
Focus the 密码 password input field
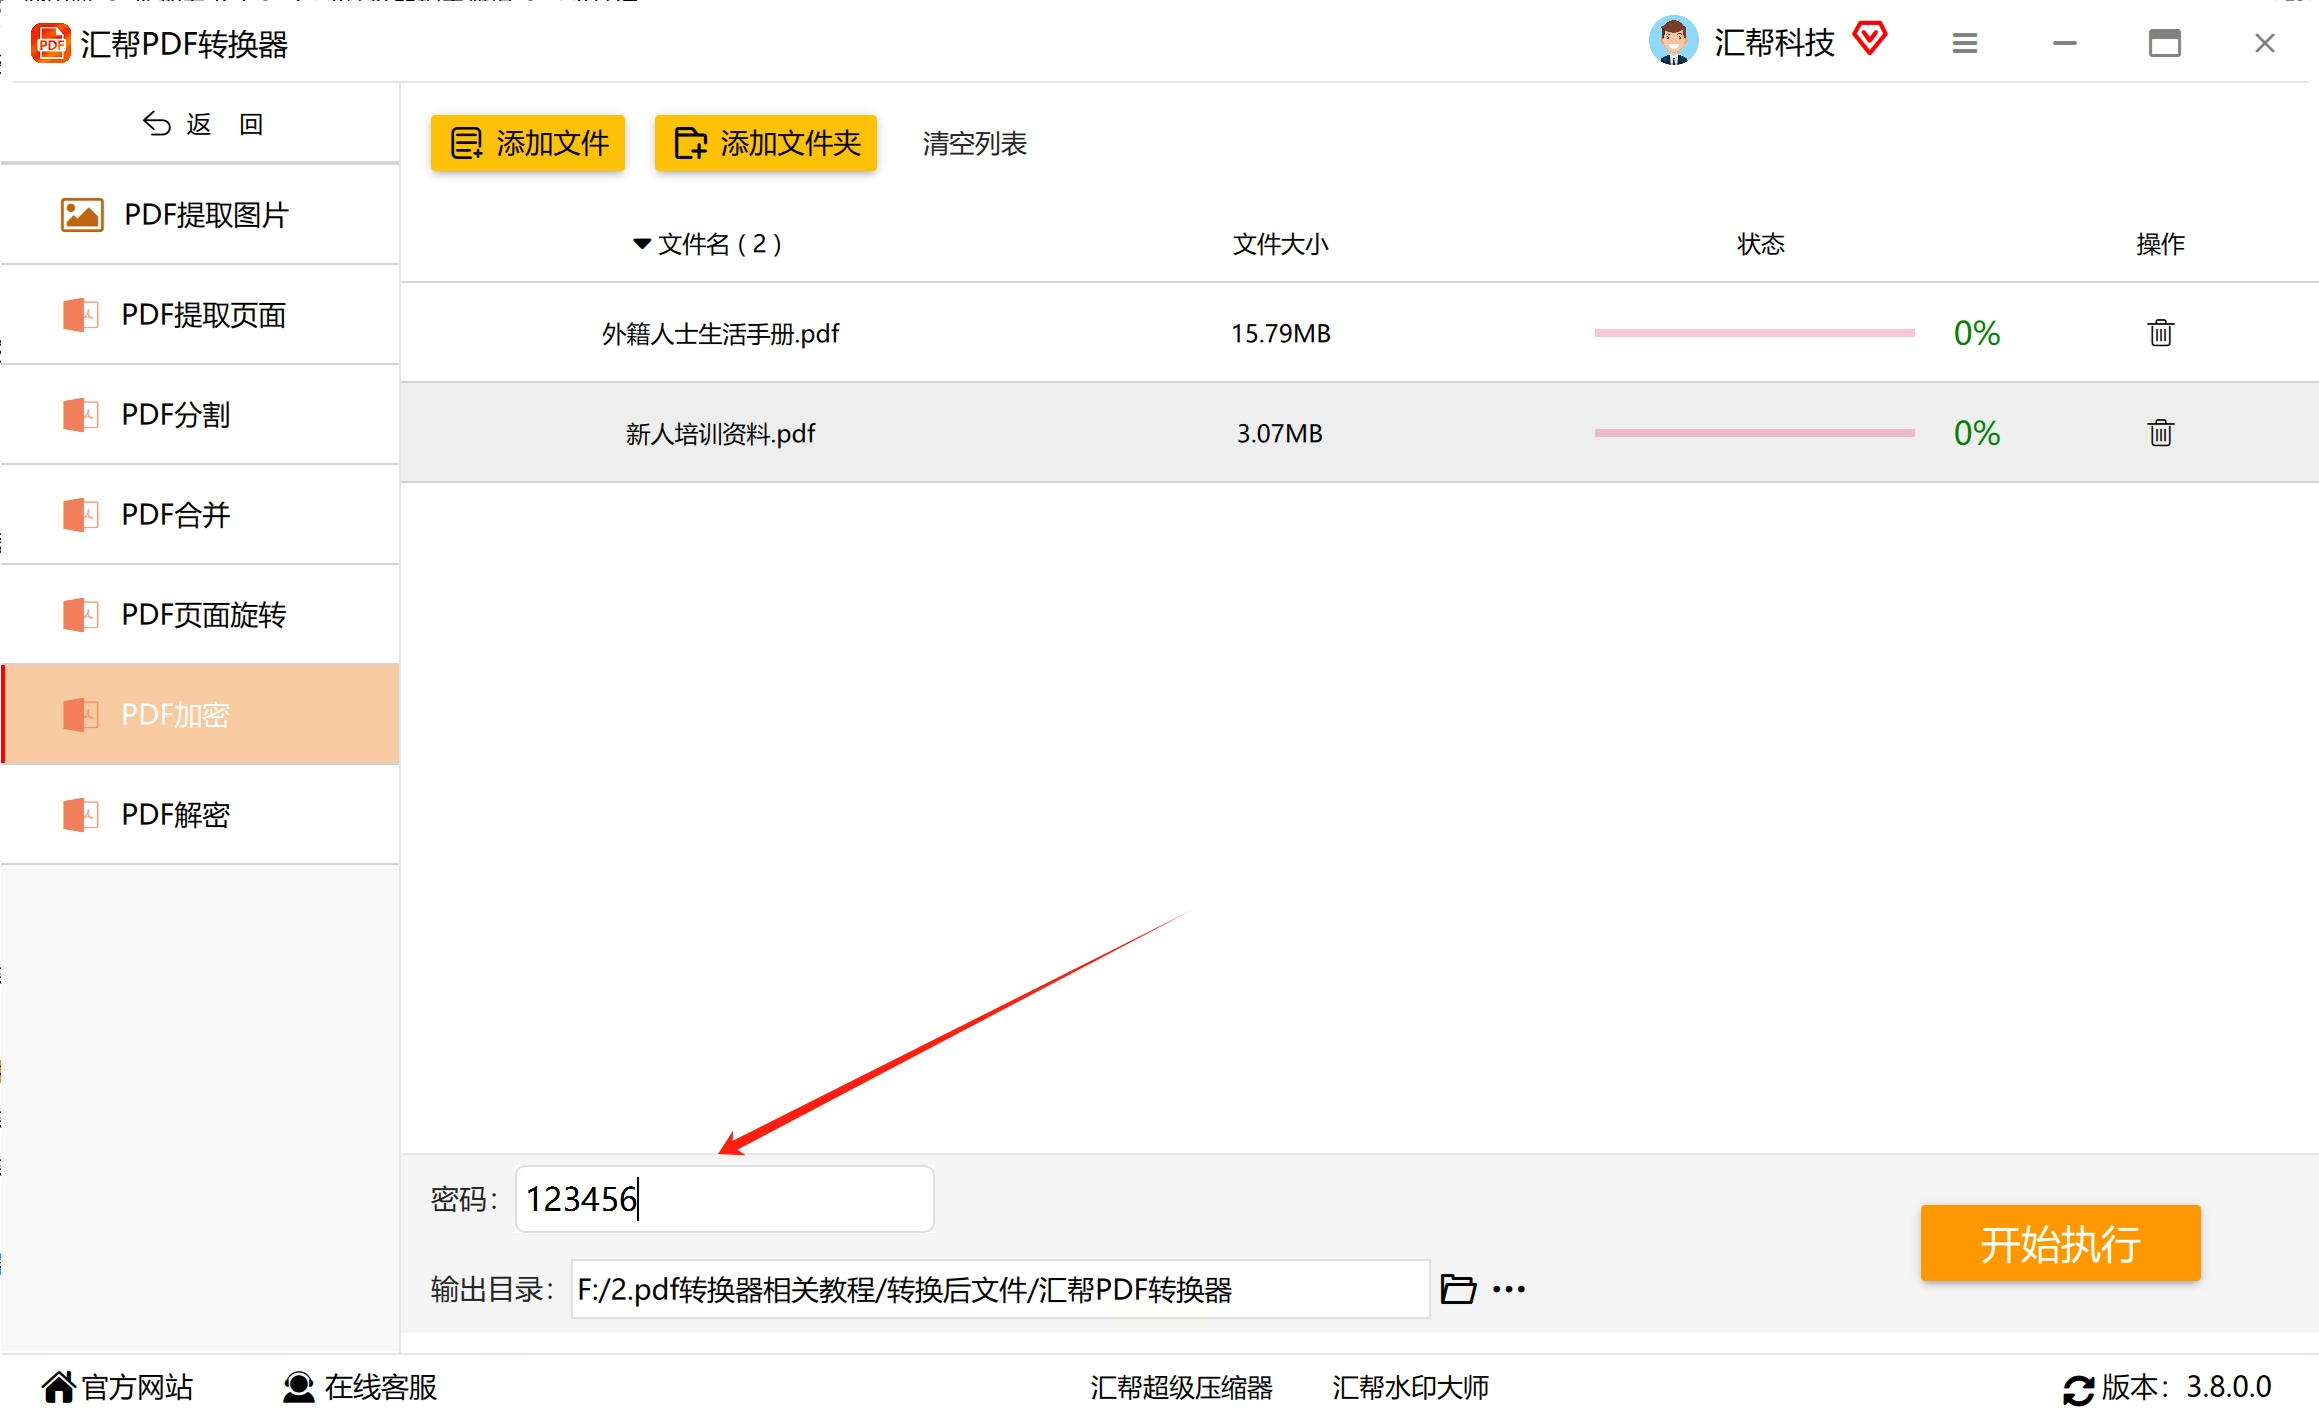[x=724, y=1199]
